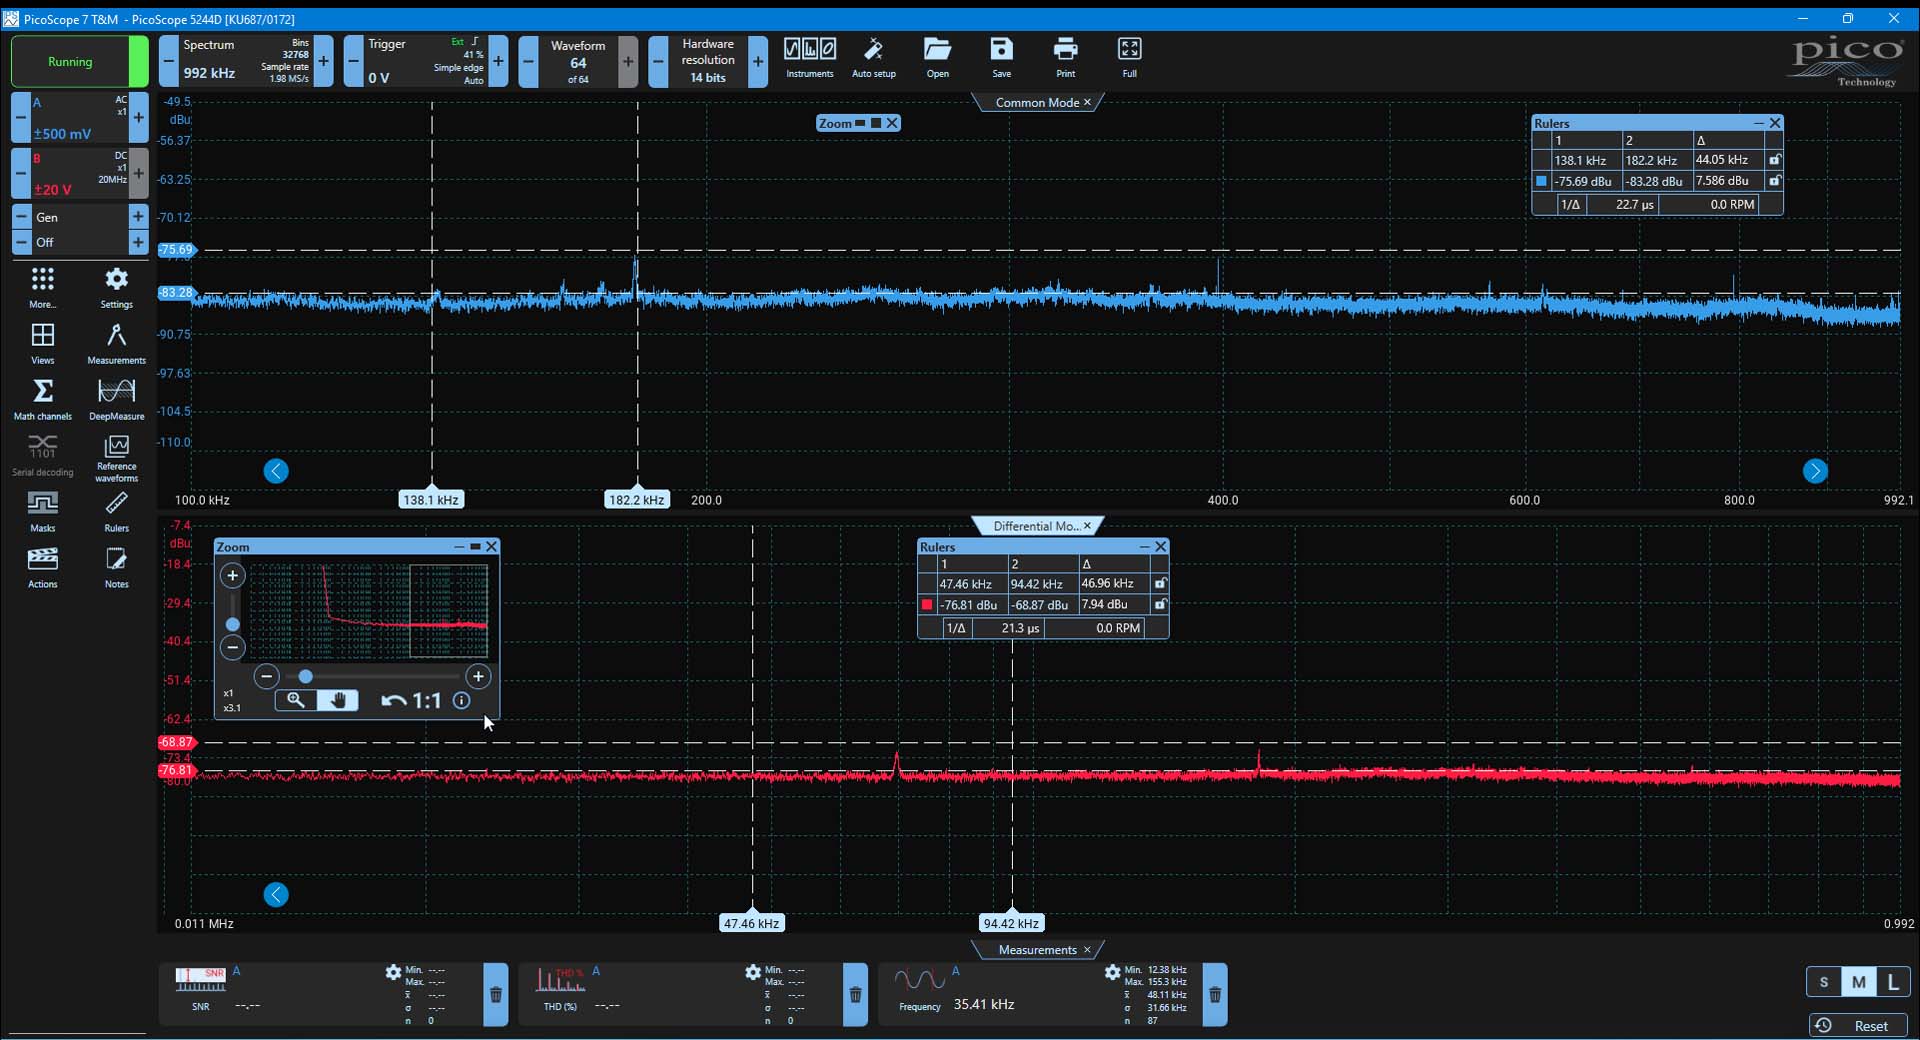Select medium M measurement size
Screen dimensions: 1920x1040
coord(1858,982)
